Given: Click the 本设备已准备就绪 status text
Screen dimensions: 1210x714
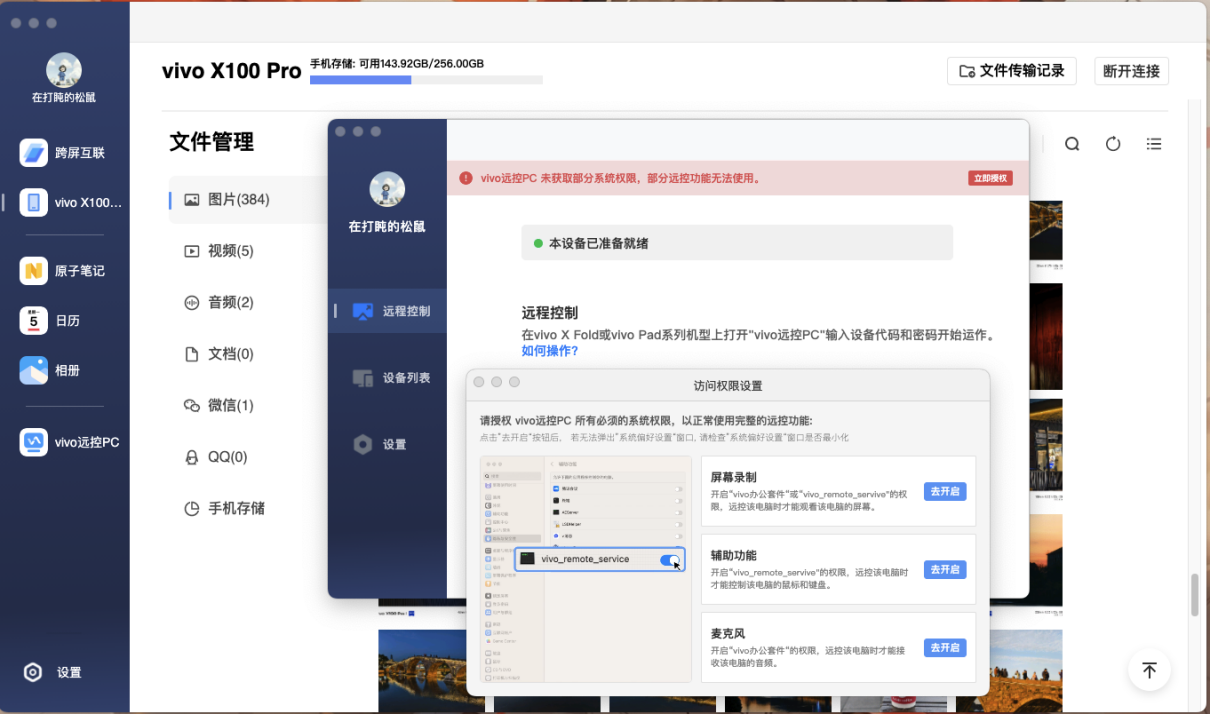Looking at the screenshot, I should [598, 243].
